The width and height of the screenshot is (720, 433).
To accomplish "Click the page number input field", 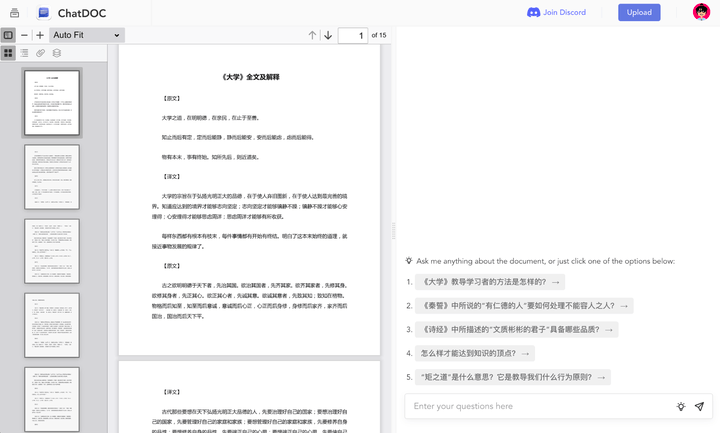I will [352, 35].
